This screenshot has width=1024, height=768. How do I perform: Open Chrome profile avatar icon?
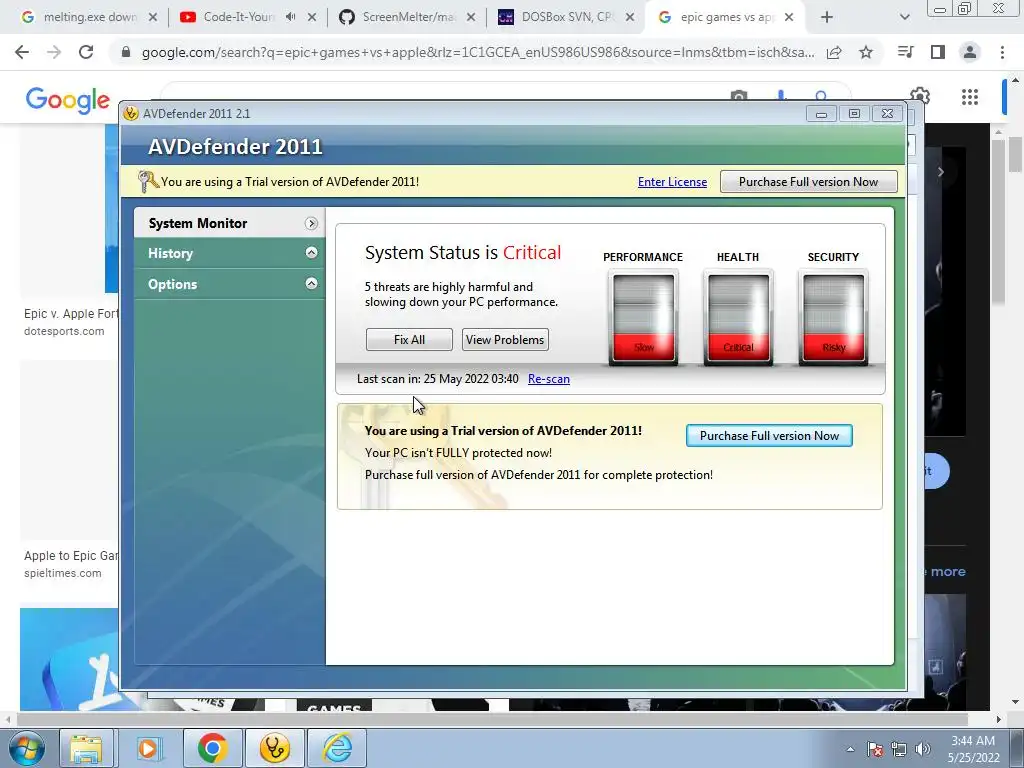pyautogui.click(x=970, y=52)
